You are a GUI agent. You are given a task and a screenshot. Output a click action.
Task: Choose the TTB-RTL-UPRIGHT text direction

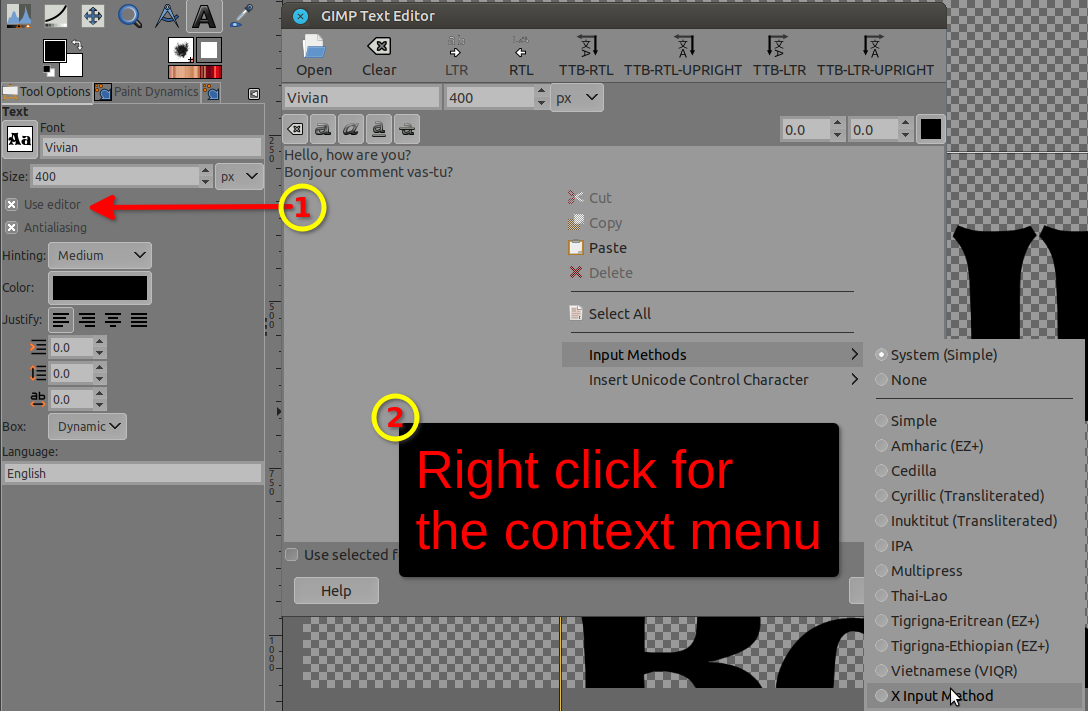tap(683, 55)
